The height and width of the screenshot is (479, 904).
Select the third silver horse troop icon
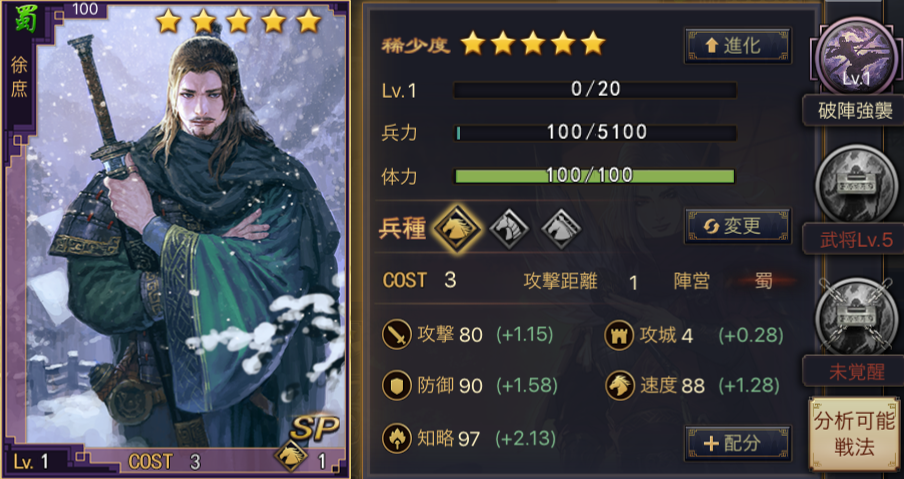pos(561,229)
